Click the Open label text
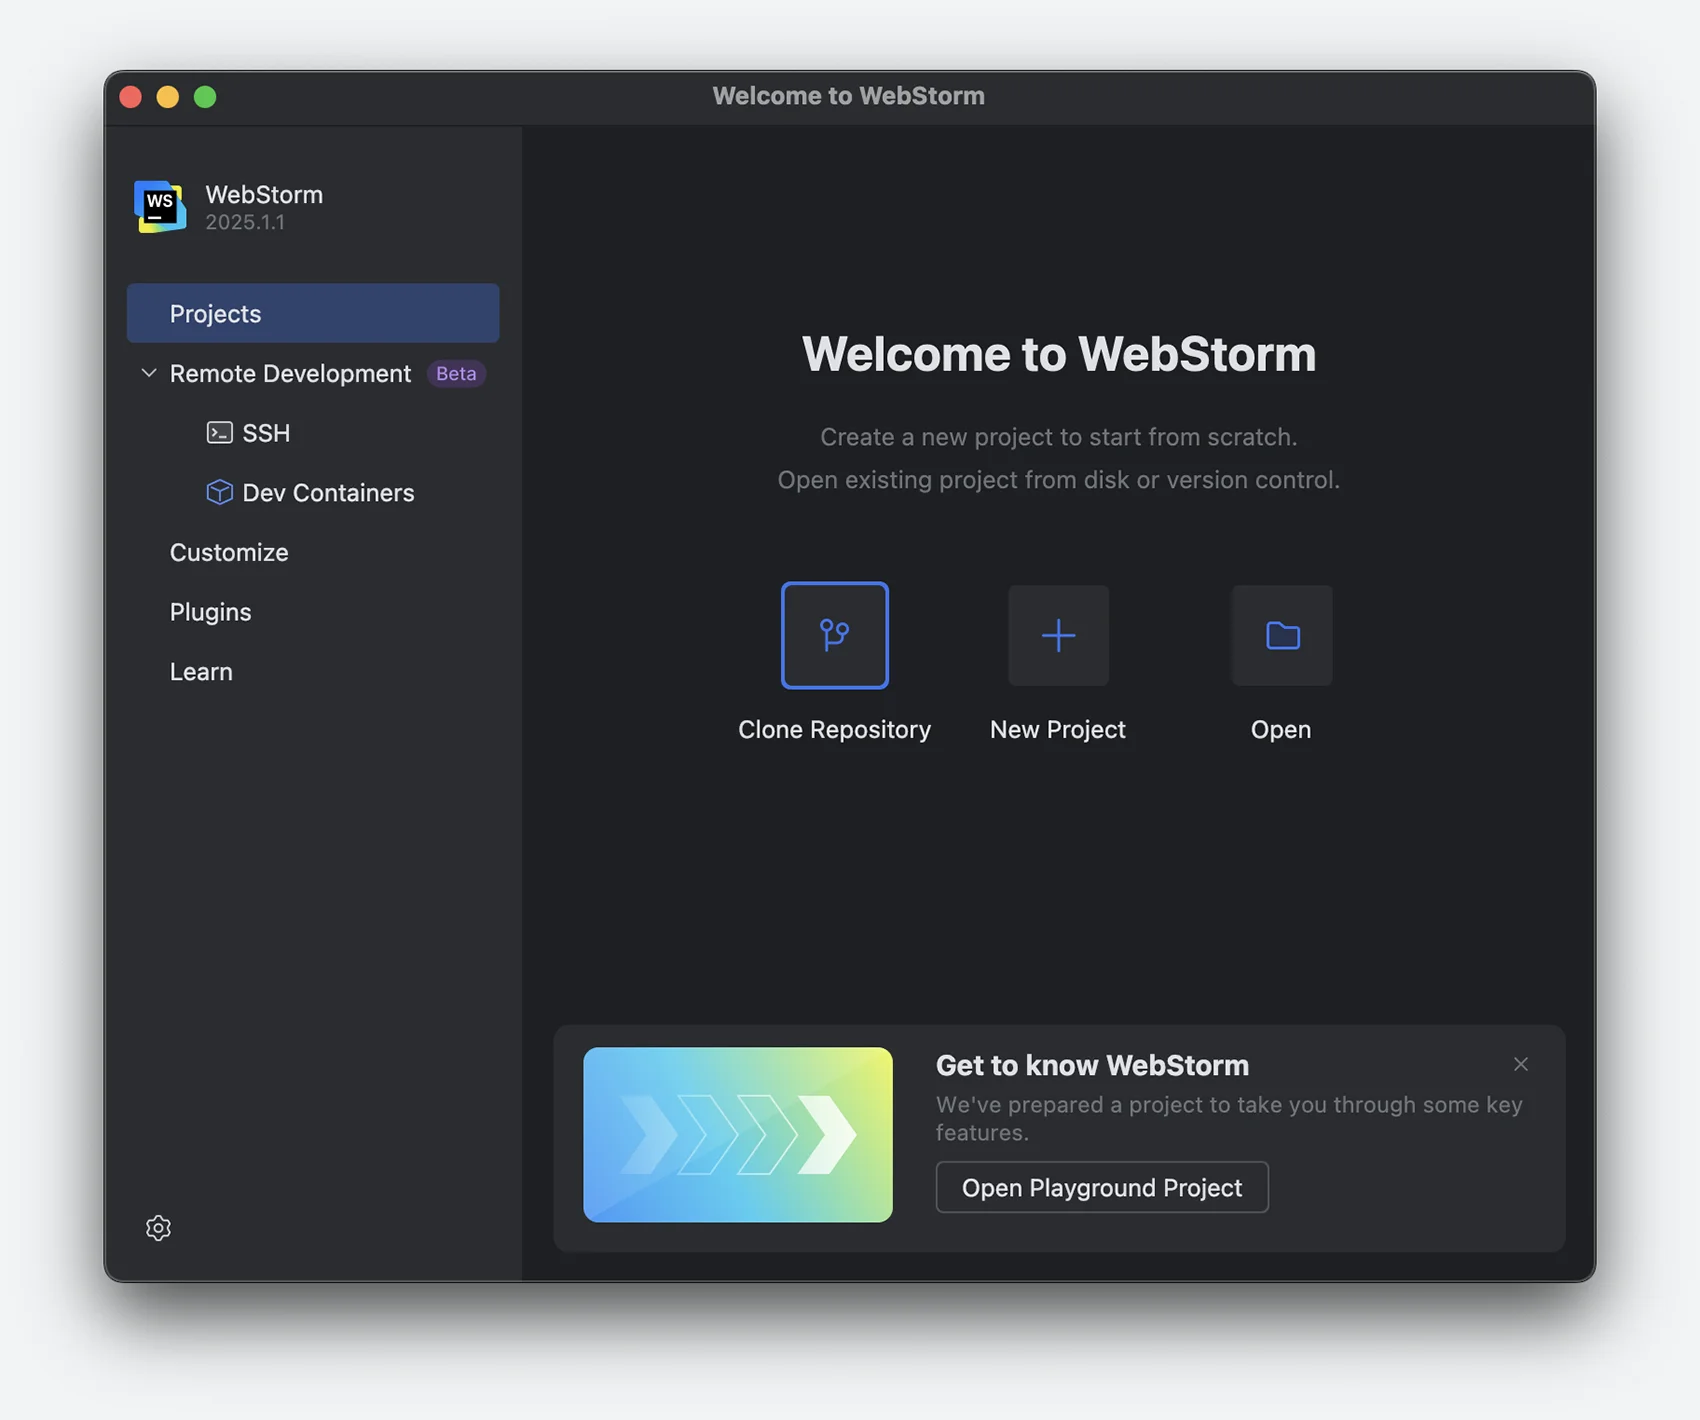 click(1281, 730)
